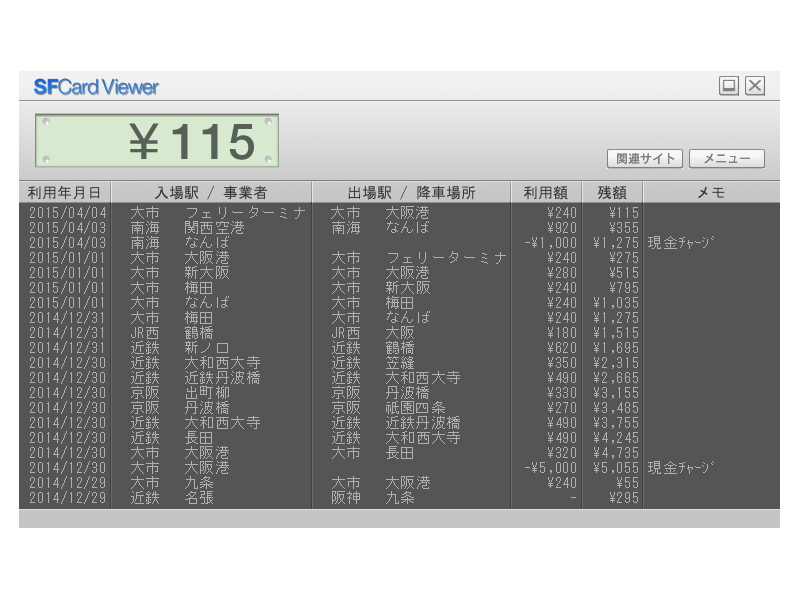Select entry station 長田

point(199,438)
